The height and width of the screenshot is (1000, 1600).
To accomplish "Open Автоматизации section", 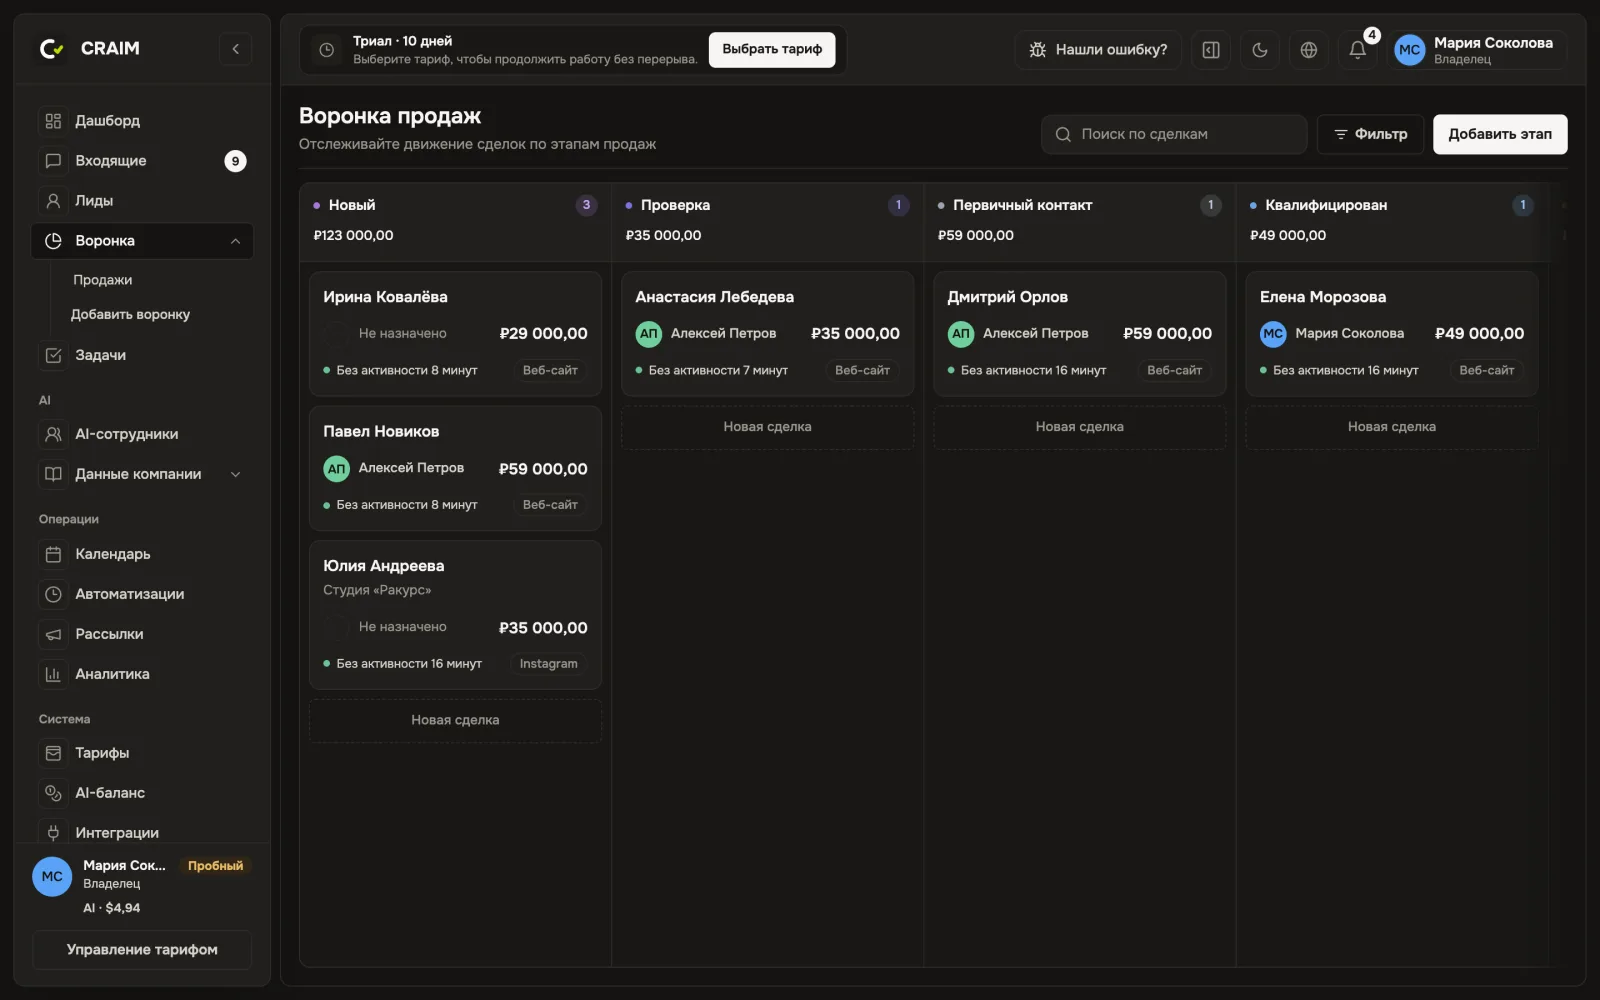I will pos(142,594).
